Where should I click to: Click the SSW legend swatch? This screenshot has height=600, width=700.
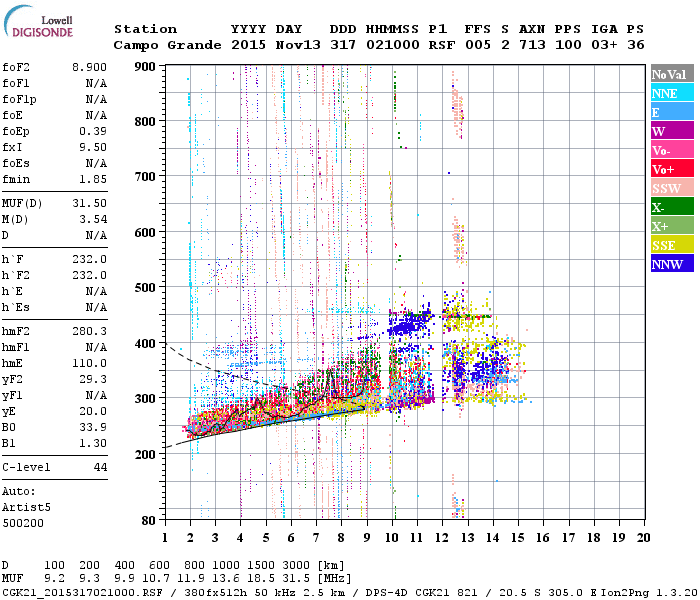pos(672,188)
